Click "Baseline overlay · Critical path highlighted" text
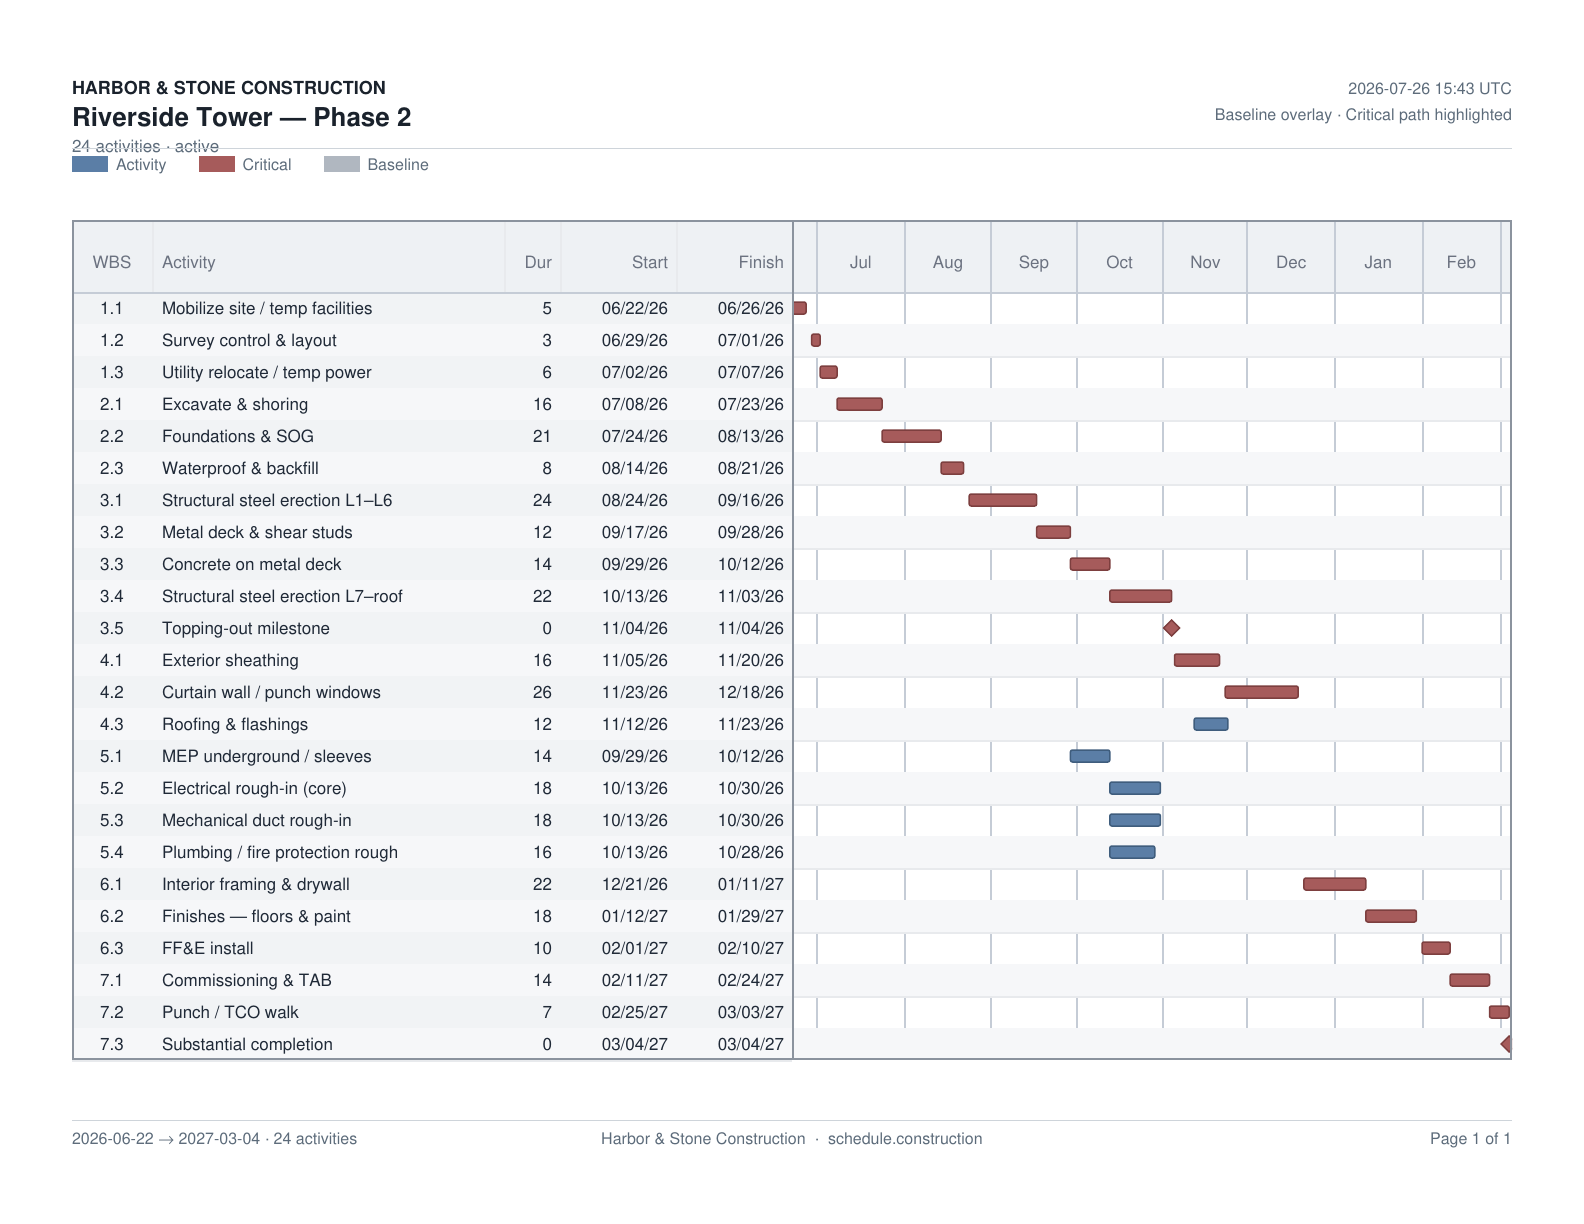The width and height of the screenshot is (1584, 1224). pyautogui.click(x=1363, y=115)
